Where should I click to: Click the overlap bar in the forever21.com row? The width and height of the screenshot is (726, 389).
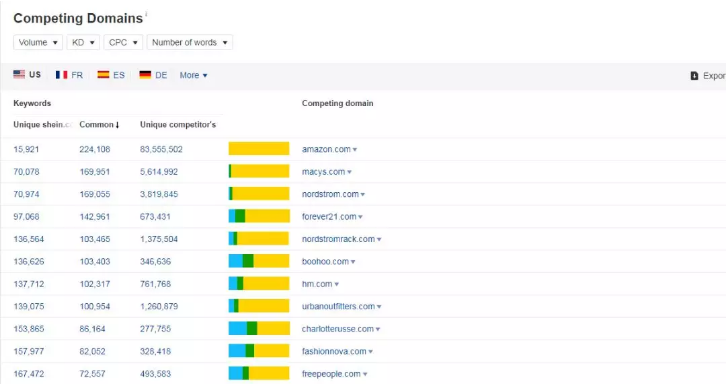tap(259, 216)
